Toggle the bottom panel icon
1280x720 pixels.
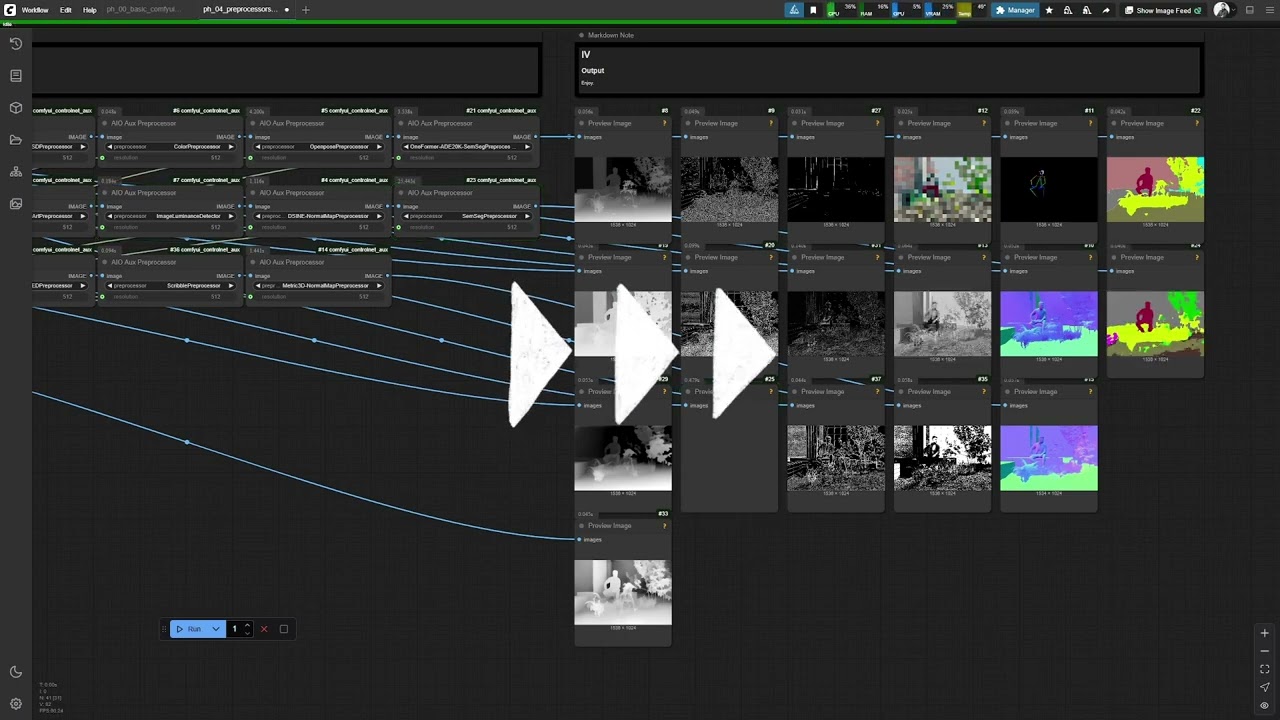pos(1250,10)
